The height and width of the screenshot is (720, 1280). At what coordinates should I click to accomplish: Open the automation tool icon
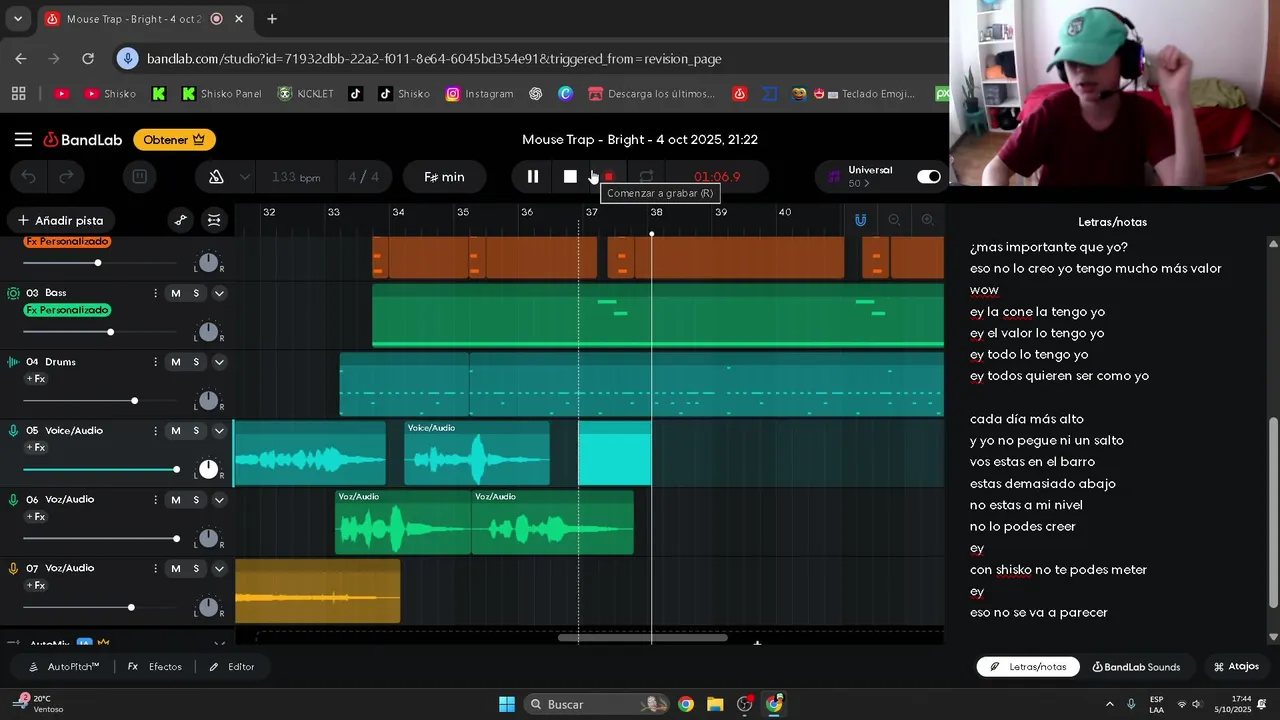pos(180,220)
